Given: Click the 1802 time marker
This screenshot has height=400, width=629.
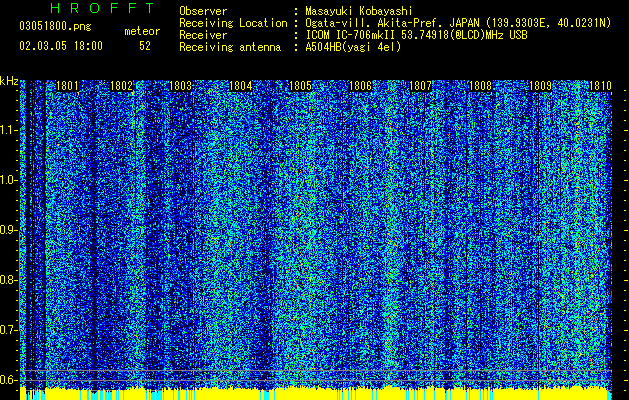Looking at the screenshot, I should [x=121, y=86].
